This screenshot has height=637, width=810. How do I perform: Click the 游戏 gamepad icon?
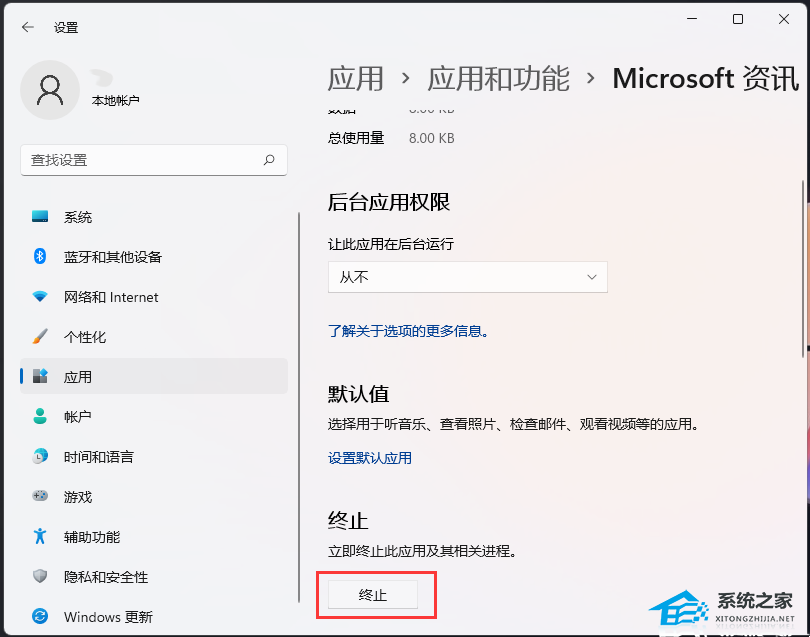(x=40, y=496)
